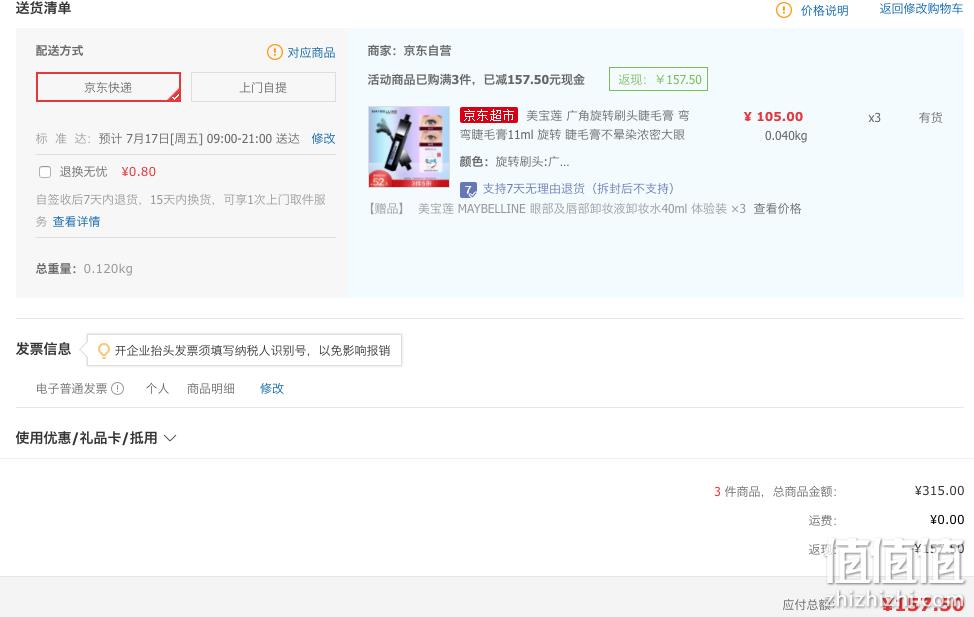Screen dimensions: 974x617
Task: Open the Maybelline mascara product thumbnail
Action: pyautogui.click(x=409, y=147)
